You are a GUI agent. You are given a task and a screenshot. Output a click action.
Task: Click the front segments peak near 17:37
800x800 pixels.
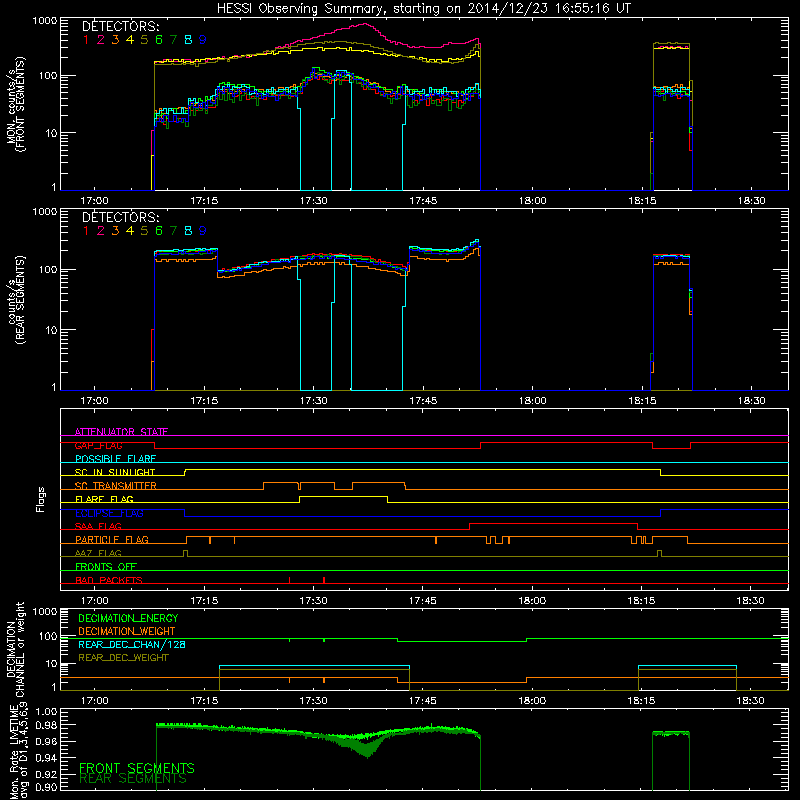coord(365,24)
